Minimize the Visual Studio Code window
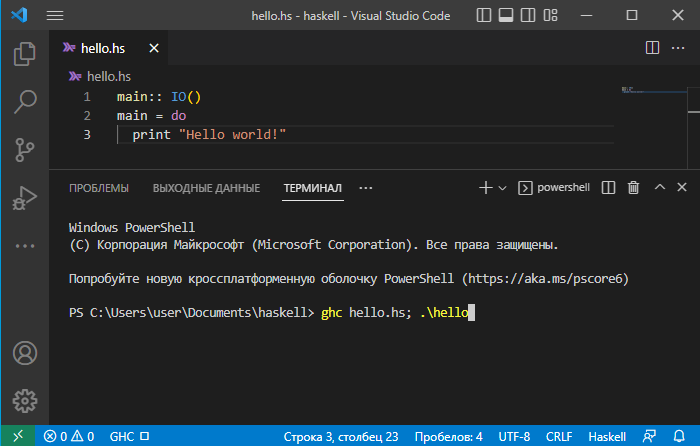This screenshot has width=700, height=446. coord(587,15)
